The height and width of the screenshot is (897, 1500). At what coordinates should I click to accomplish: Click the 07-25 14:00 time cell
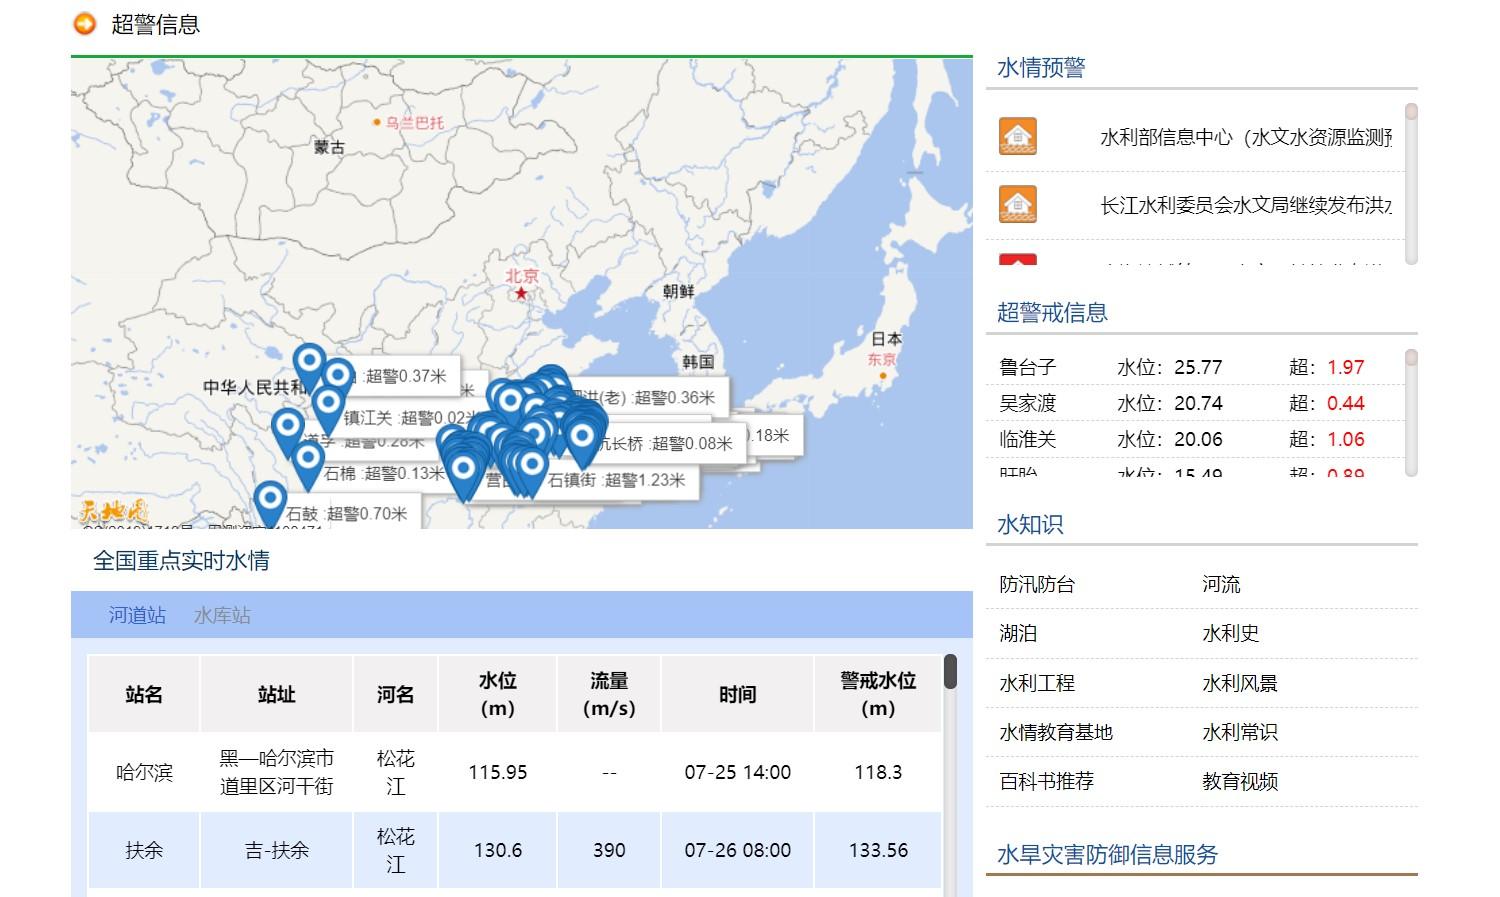coord(738,772)
